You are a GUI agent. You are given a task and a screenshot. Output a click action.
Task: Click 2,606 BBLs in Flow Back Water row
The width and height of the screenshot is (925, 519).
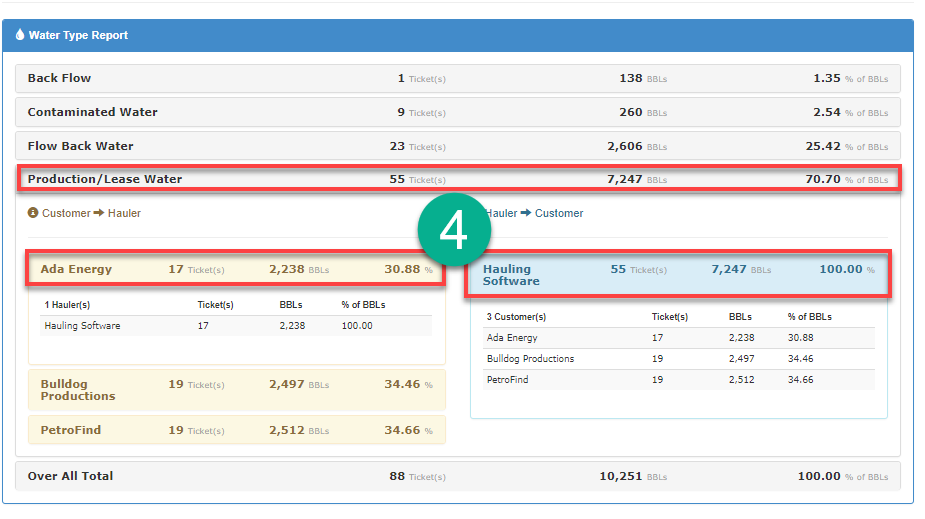637,146
